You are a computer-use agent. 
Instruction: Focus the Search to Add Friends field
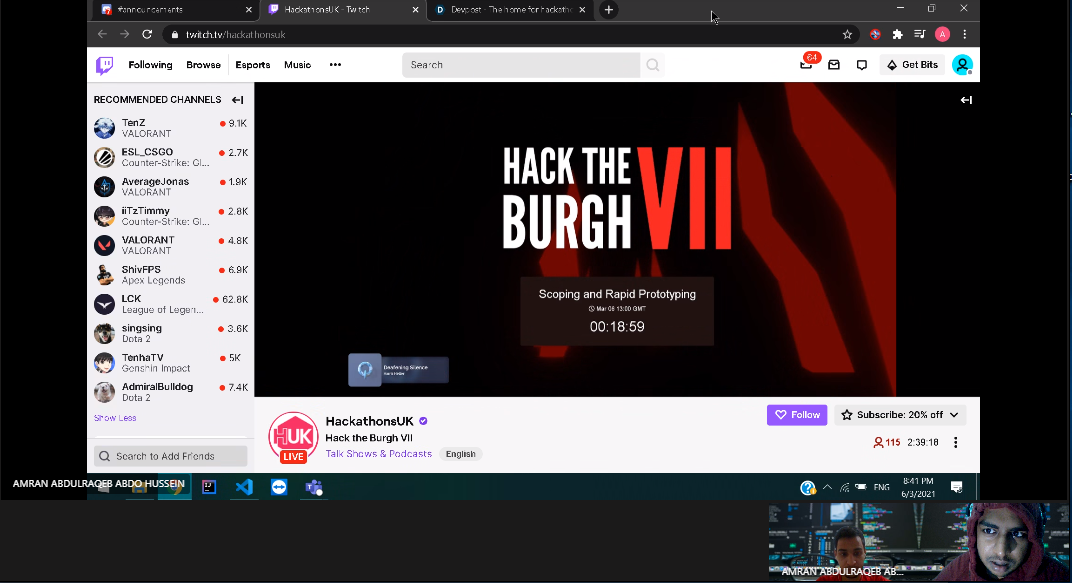pyautogui.click(x=170, y=456)
